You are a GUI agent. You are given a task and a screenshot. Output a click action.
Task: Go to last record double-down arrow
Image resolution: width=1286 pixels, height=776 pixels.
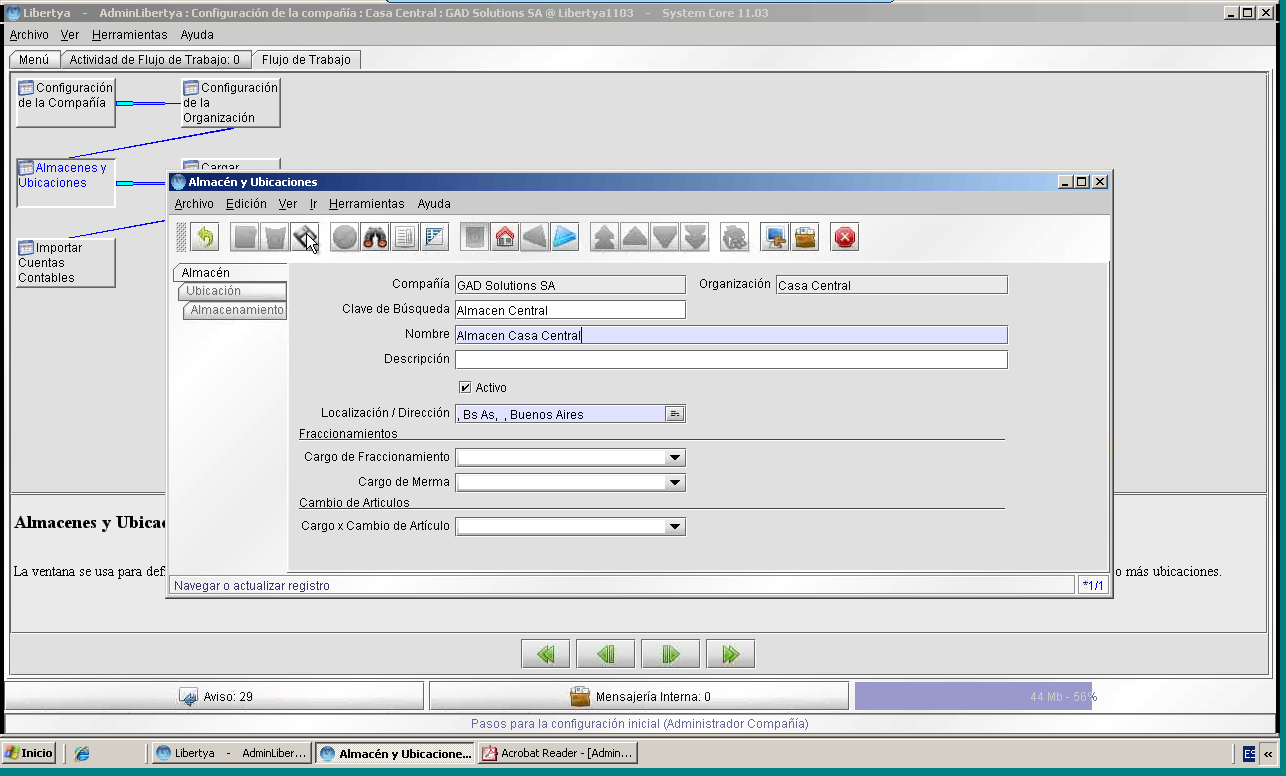click(695, 237)
